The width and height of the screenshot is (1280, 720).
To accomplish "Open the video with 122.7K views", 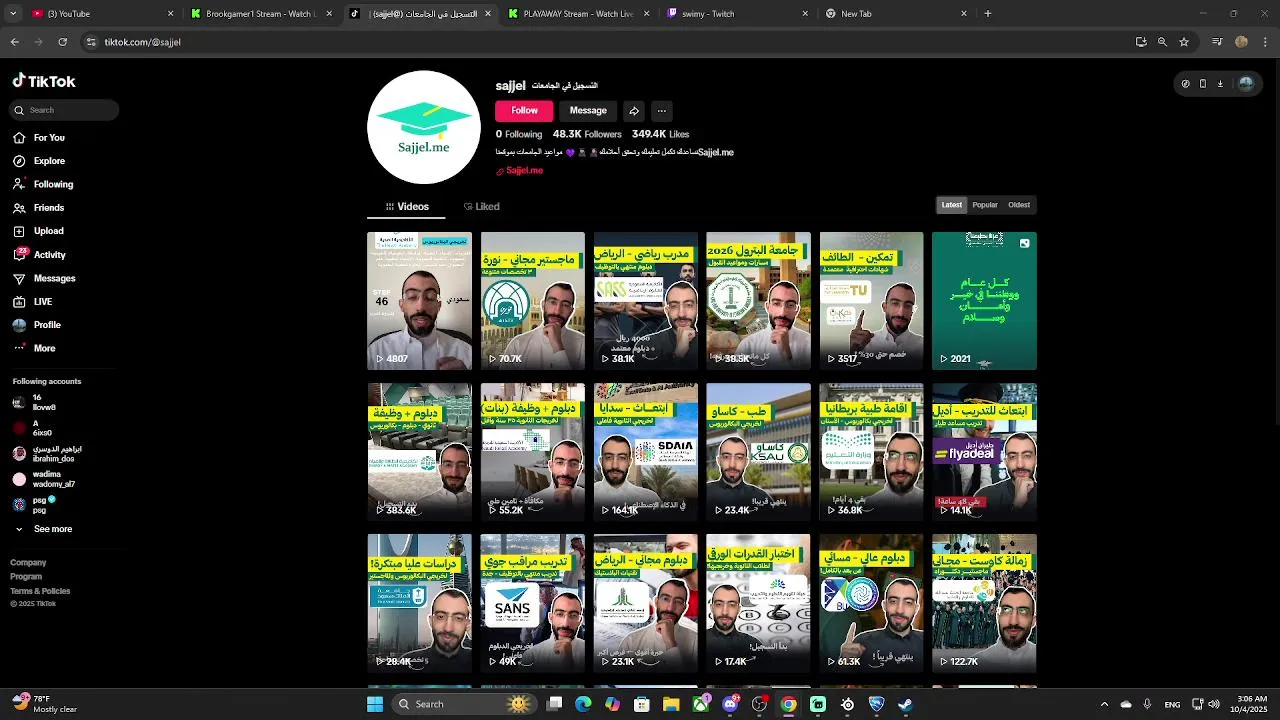I will 984,603.
